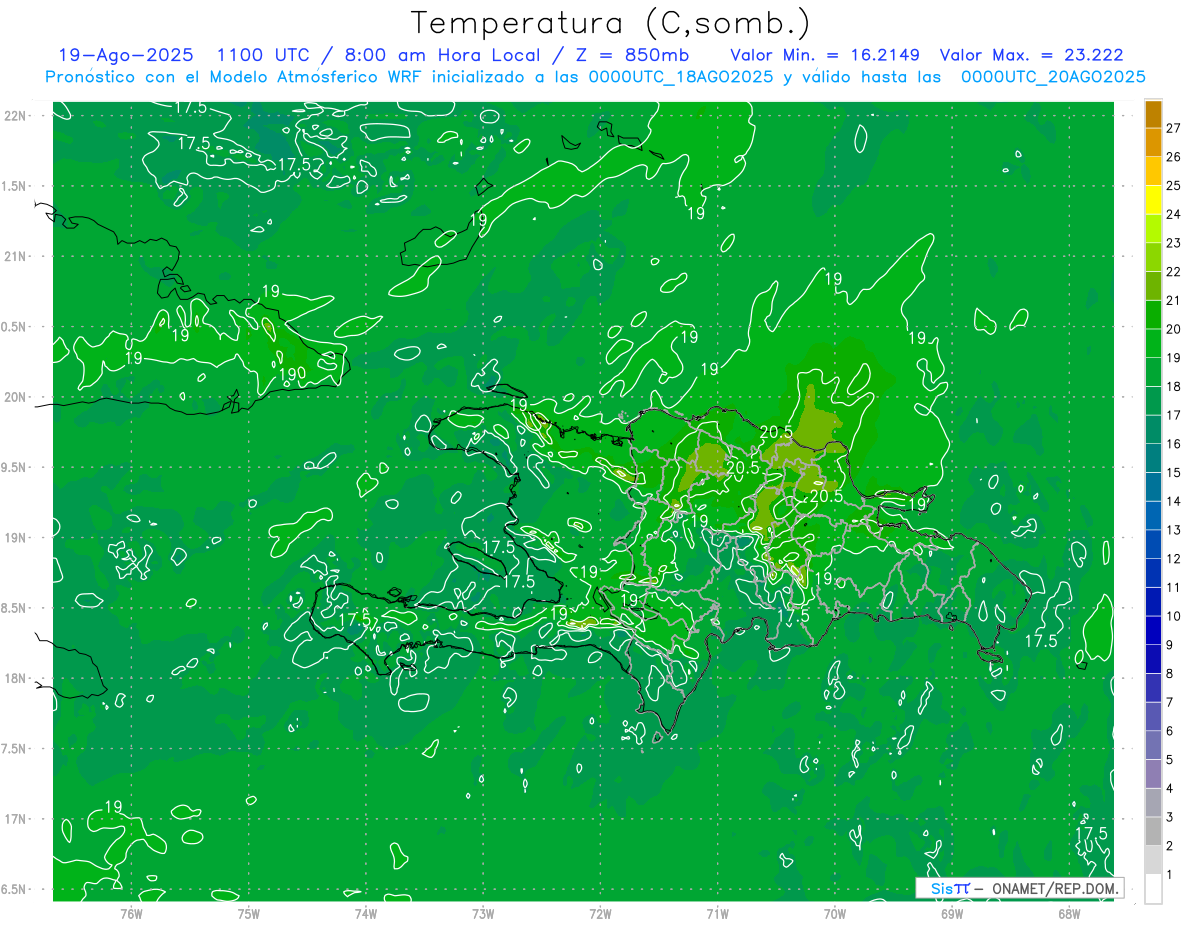Select the 'Valor Max. = 23.222' readout

point(1033,55)
